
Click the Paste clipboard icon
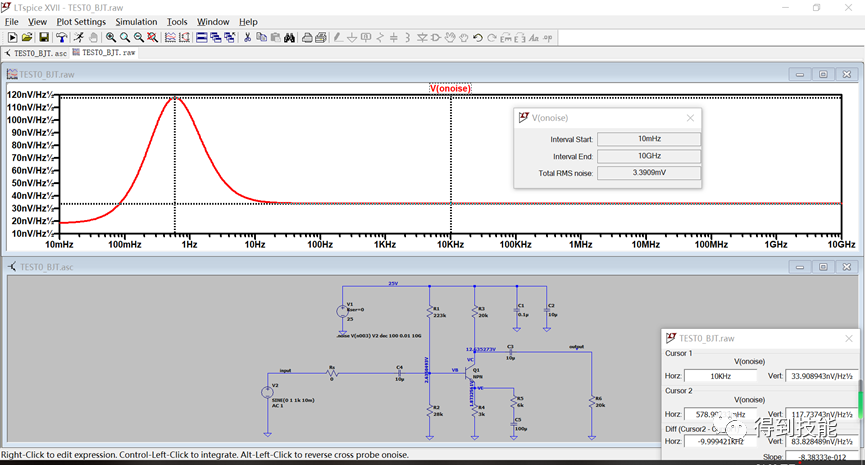(275, 38)
